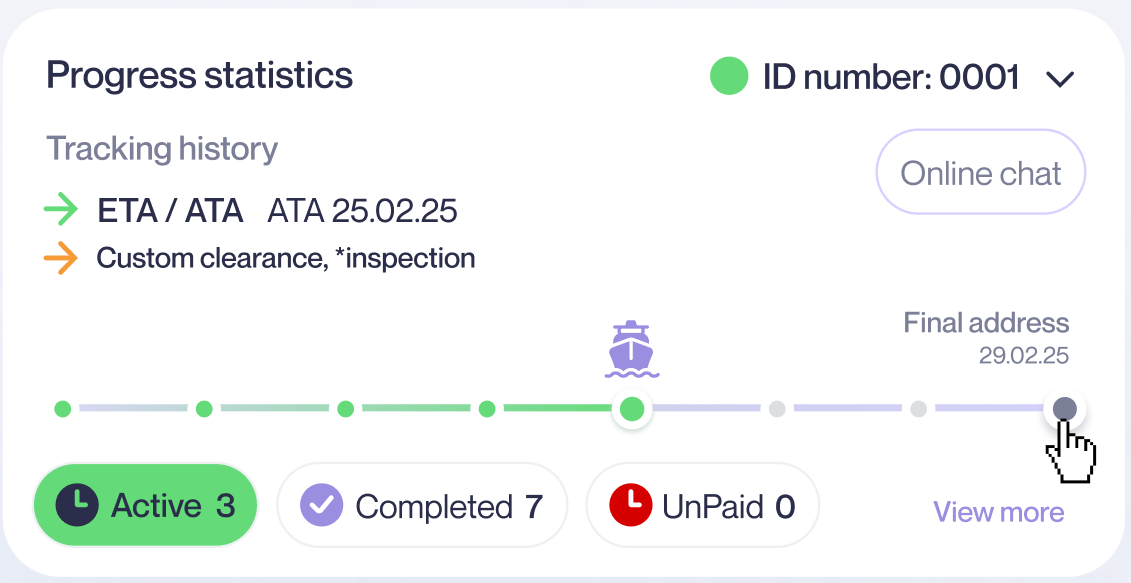The height and width of the screenshot is (583, 1131).
Task: Click the View more link
Action: 998,513
